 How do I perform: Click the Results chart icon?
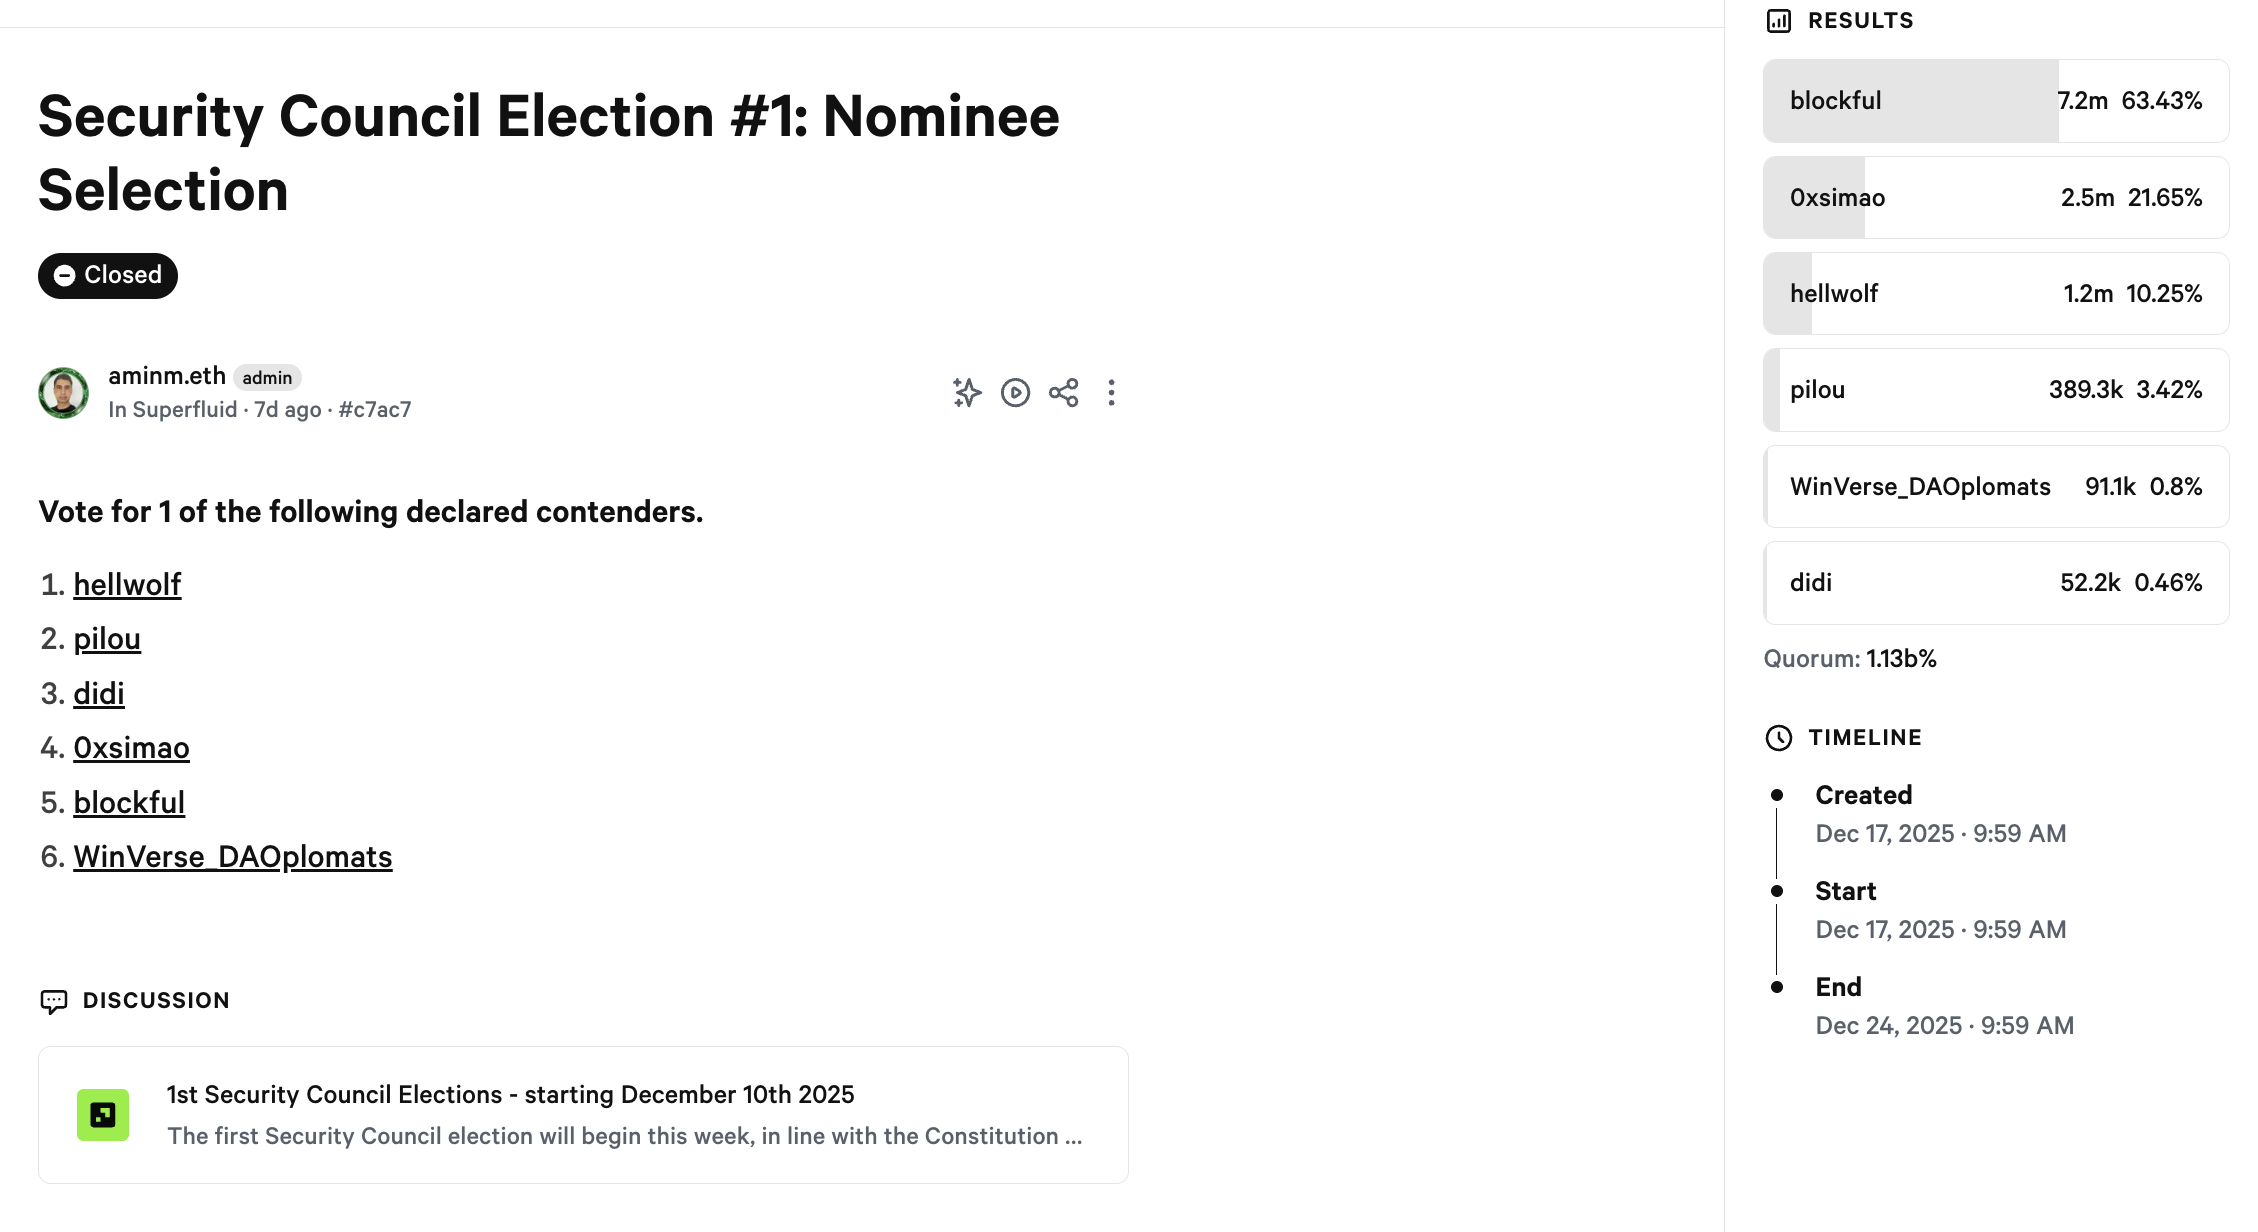[x=1779, y=21]
